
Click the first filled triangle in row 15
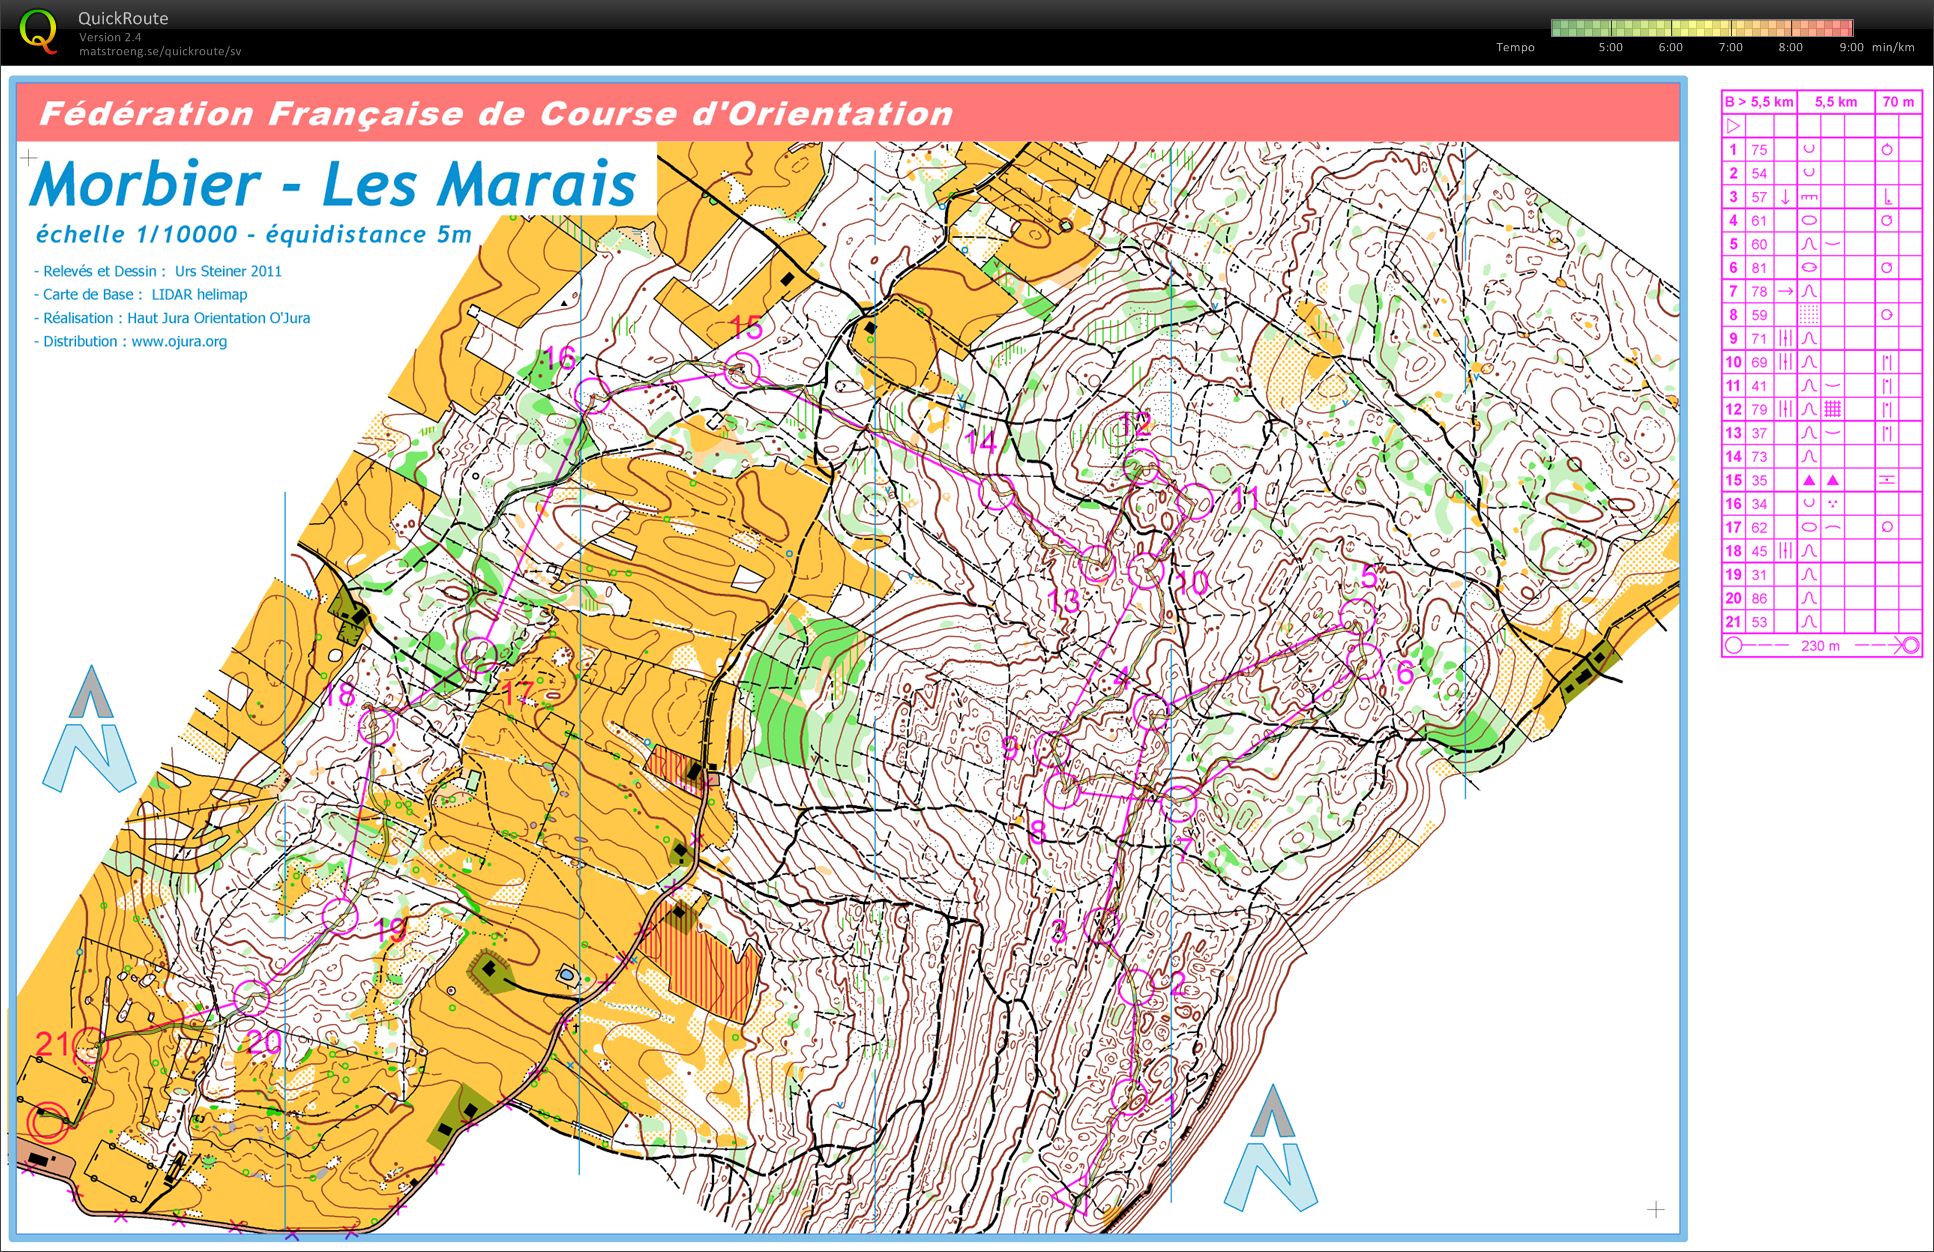[1809, 480]
